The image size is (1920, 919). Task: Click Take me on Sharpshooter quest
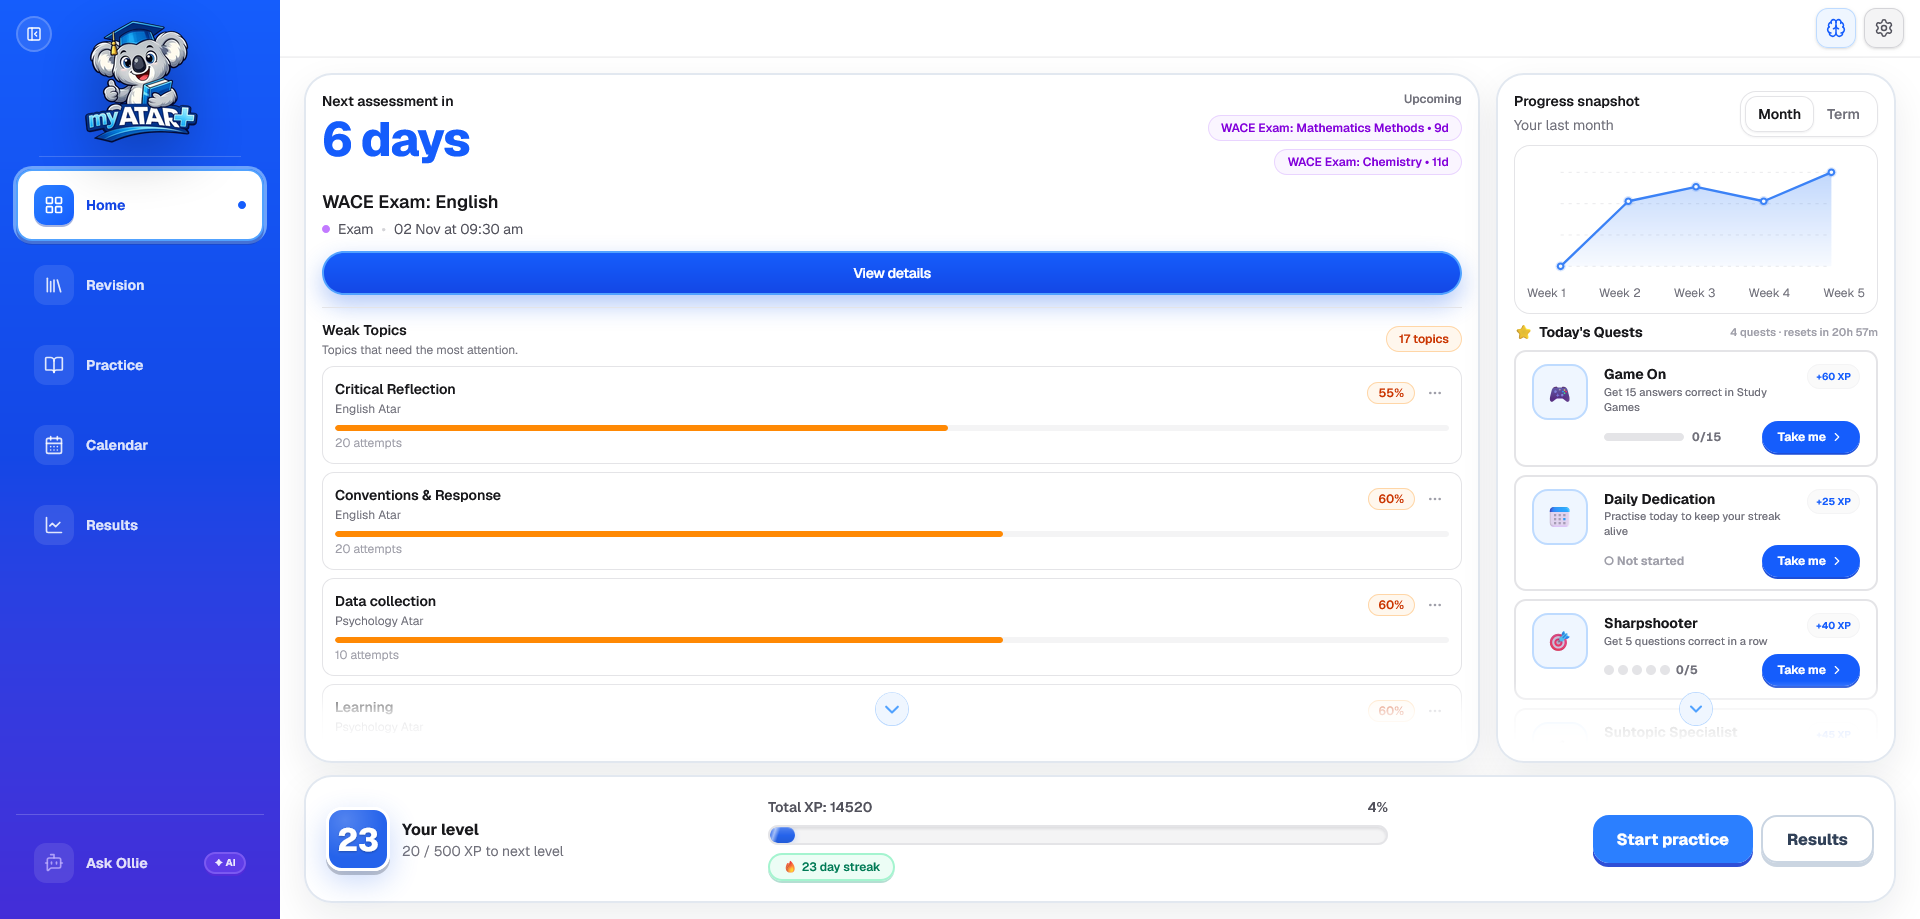tap(1810, 670)
